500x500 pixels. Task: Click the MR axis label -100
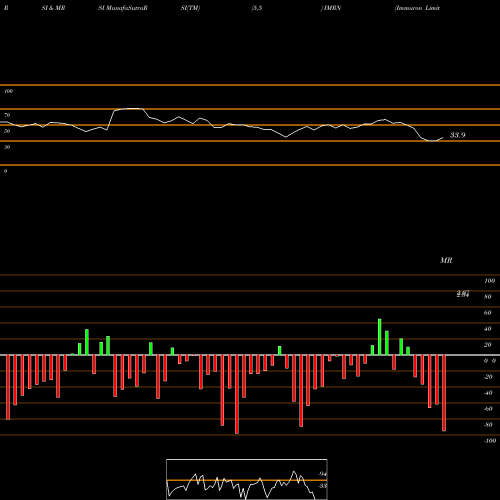pyautogui.click(x=490, y=441)
